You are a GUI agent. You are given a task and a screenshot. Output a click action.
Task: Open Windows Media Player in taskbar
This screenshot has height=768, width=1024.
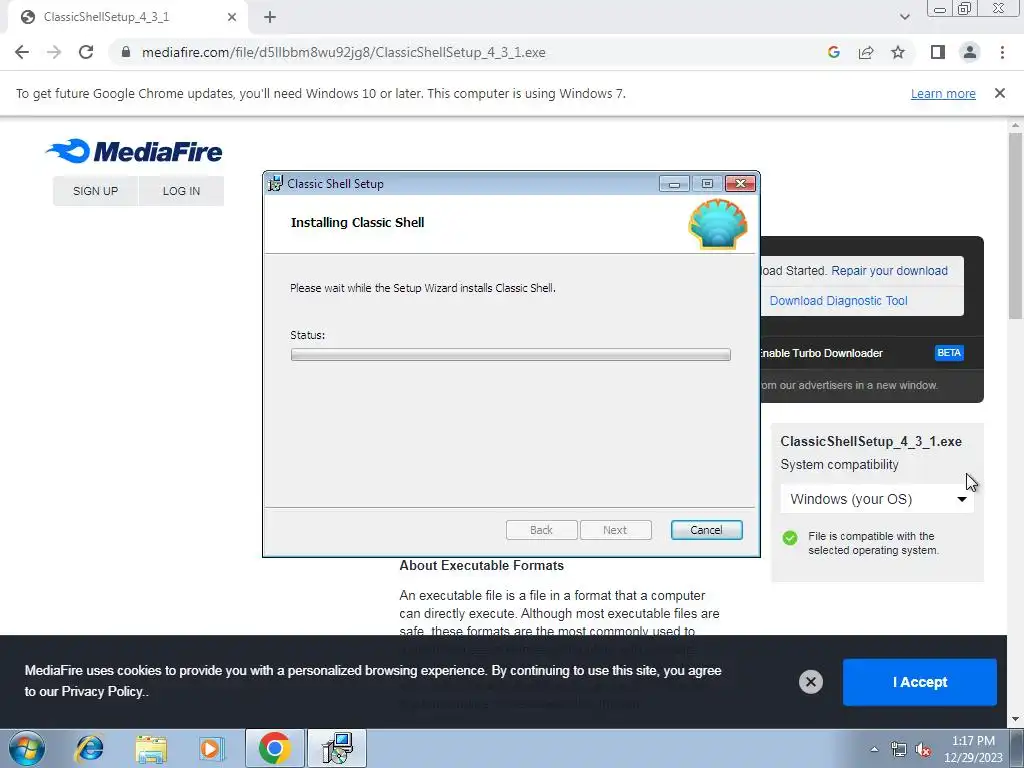point(212,748)
